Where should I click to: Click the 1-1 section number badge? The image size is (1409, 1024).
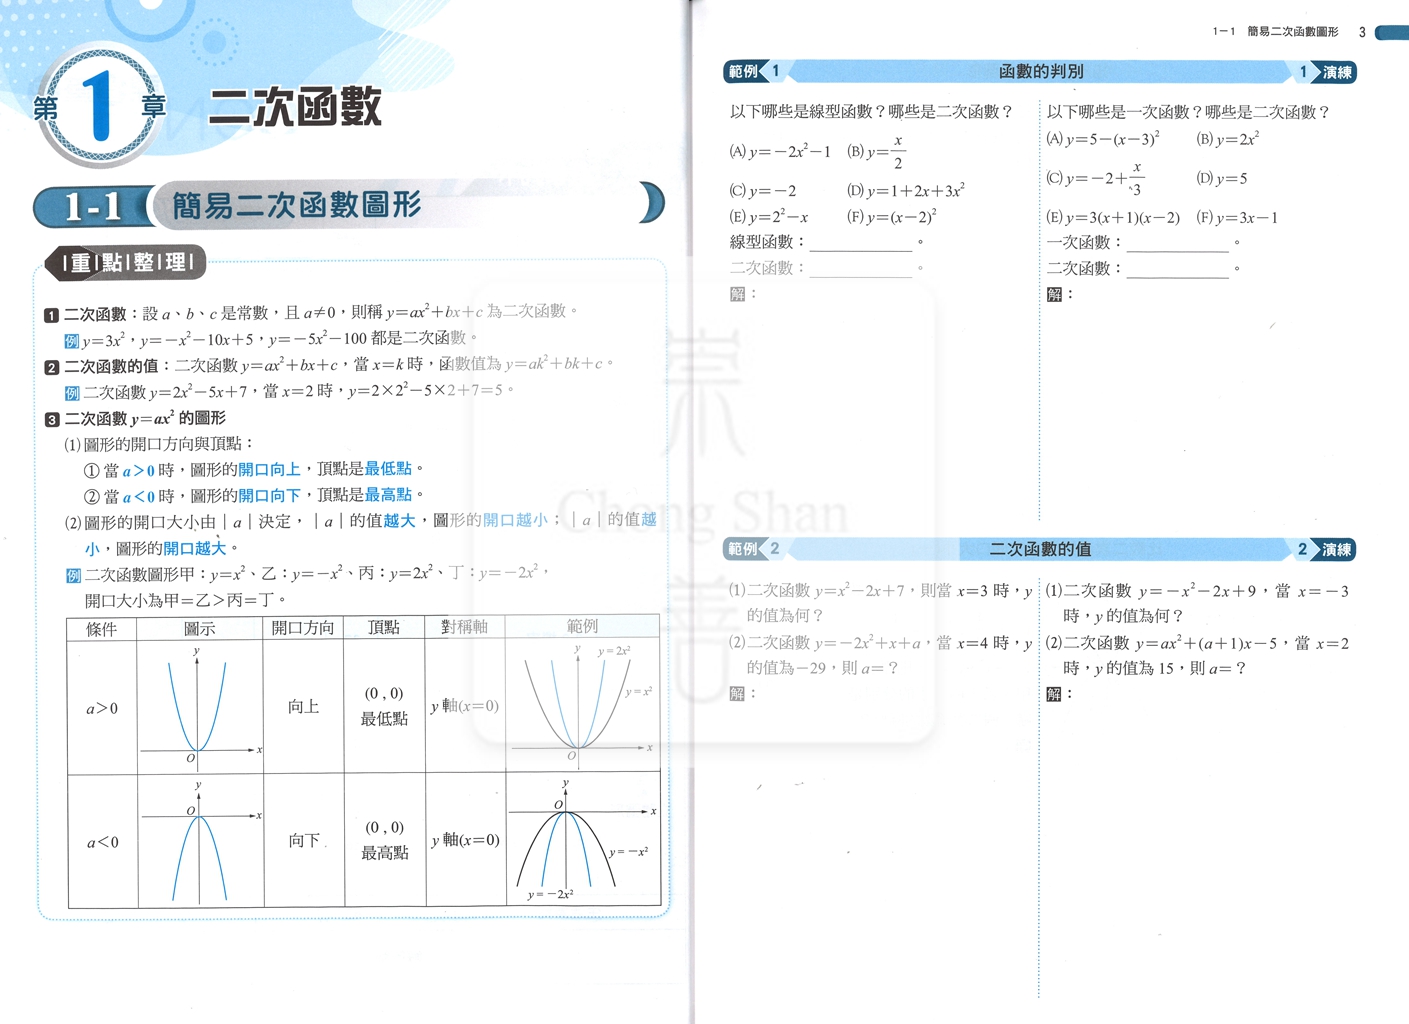91,207
